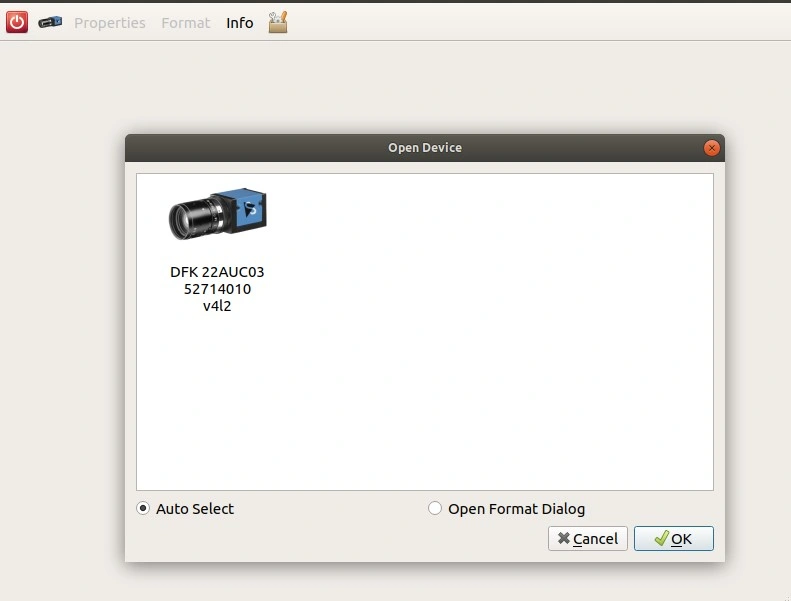This screenshot has width=791, height=601.
Task: Click the Open Device title bar
Action: [424, 148]
